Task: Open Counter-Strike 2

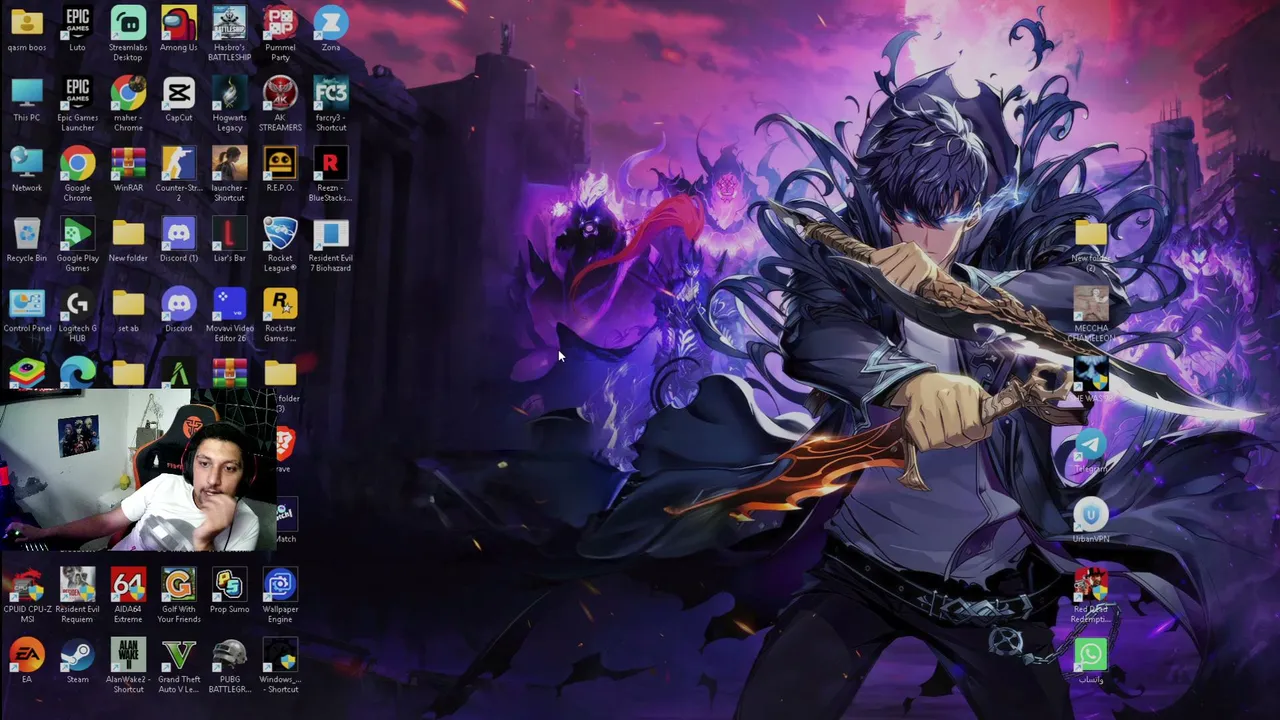Action: coord(179,174)
